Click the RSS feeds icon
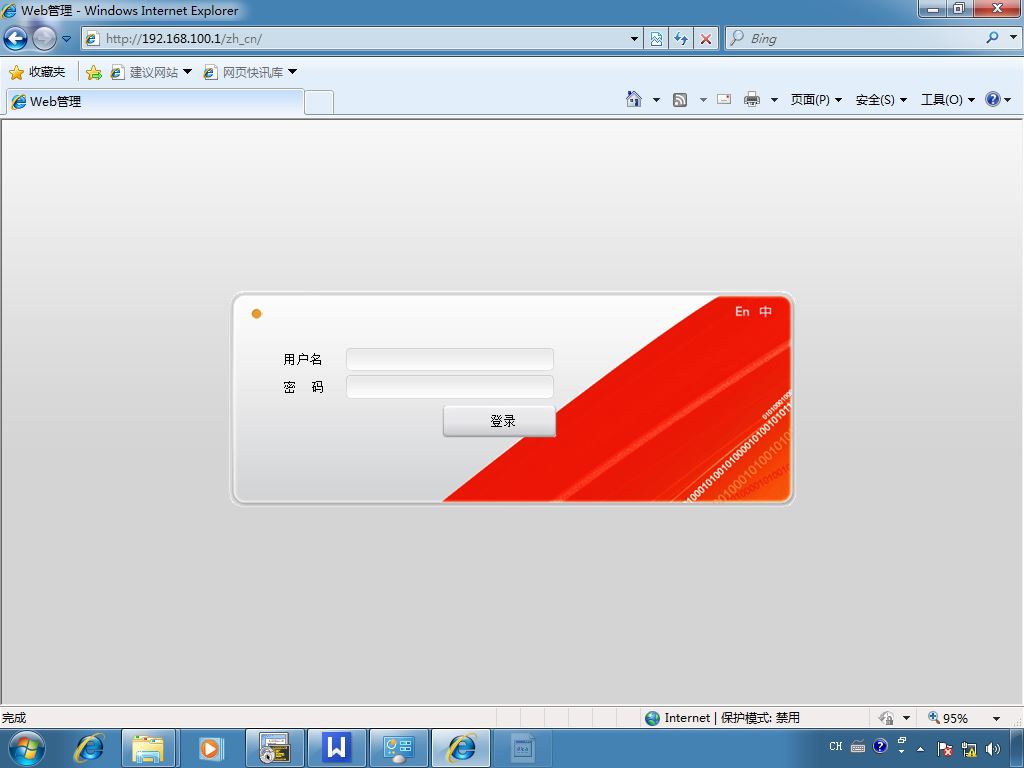Screen dimensions: 1024x768 (x=680, y=100)
